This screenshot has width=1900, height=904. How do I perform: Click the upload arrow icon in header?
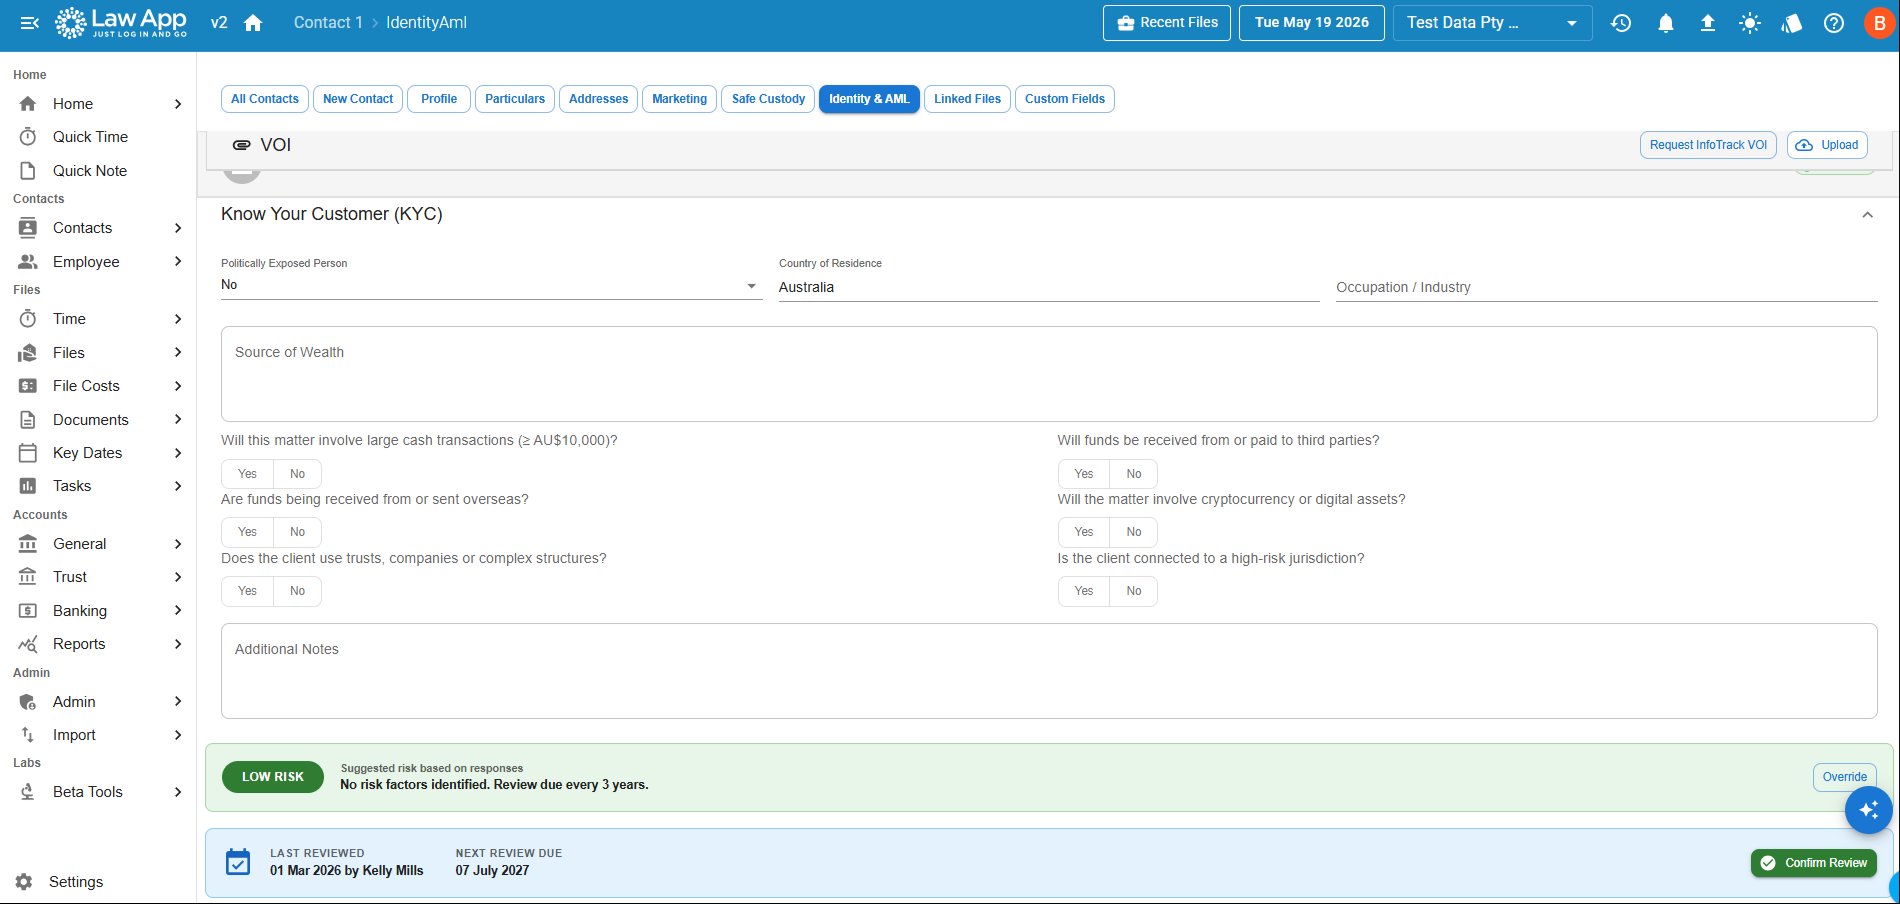[1707, 22]
